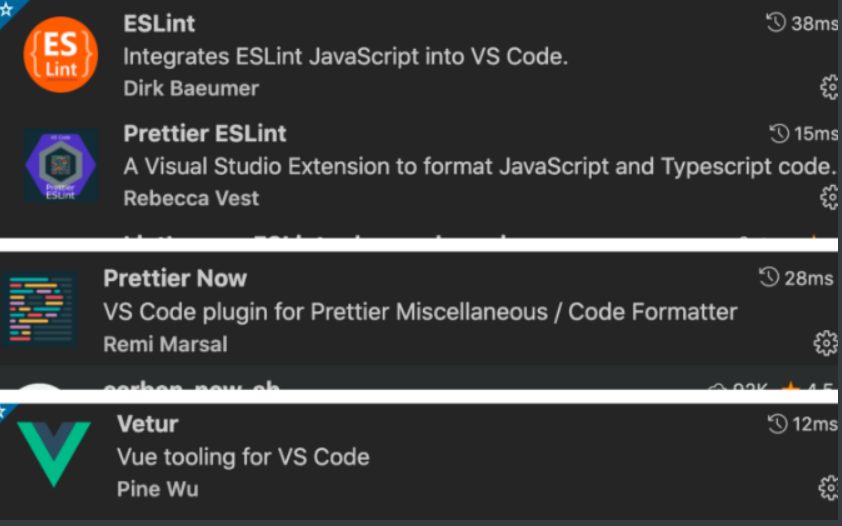Click publisher name Dirk Baeumer
The image size is (842, 526).
pyautogui.click(x=191, y=89)
